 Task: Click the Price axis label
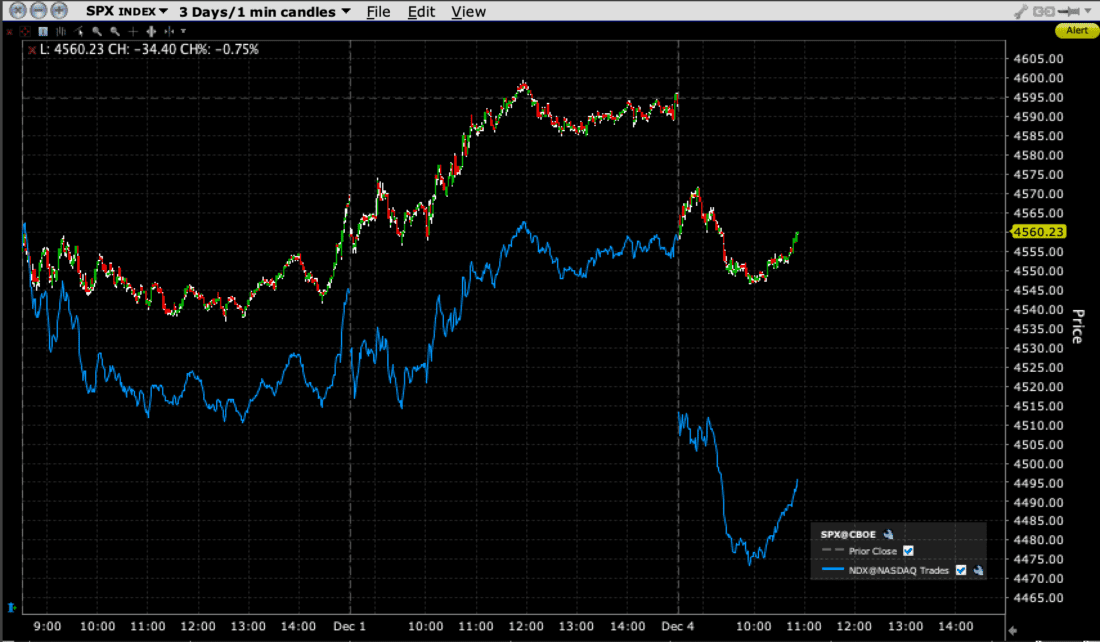pos(1078,326)
